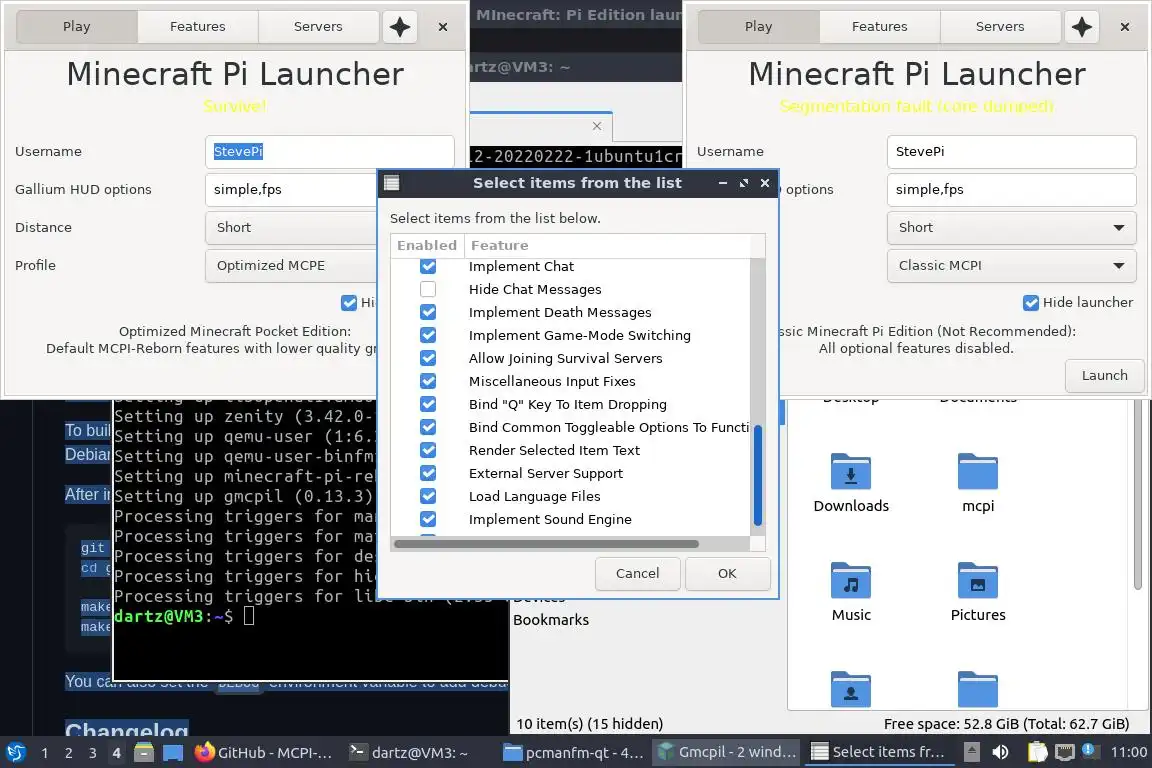Open the mcpi folder icon
Viewport: 1152px width, 768px height.
pos(978,471)
